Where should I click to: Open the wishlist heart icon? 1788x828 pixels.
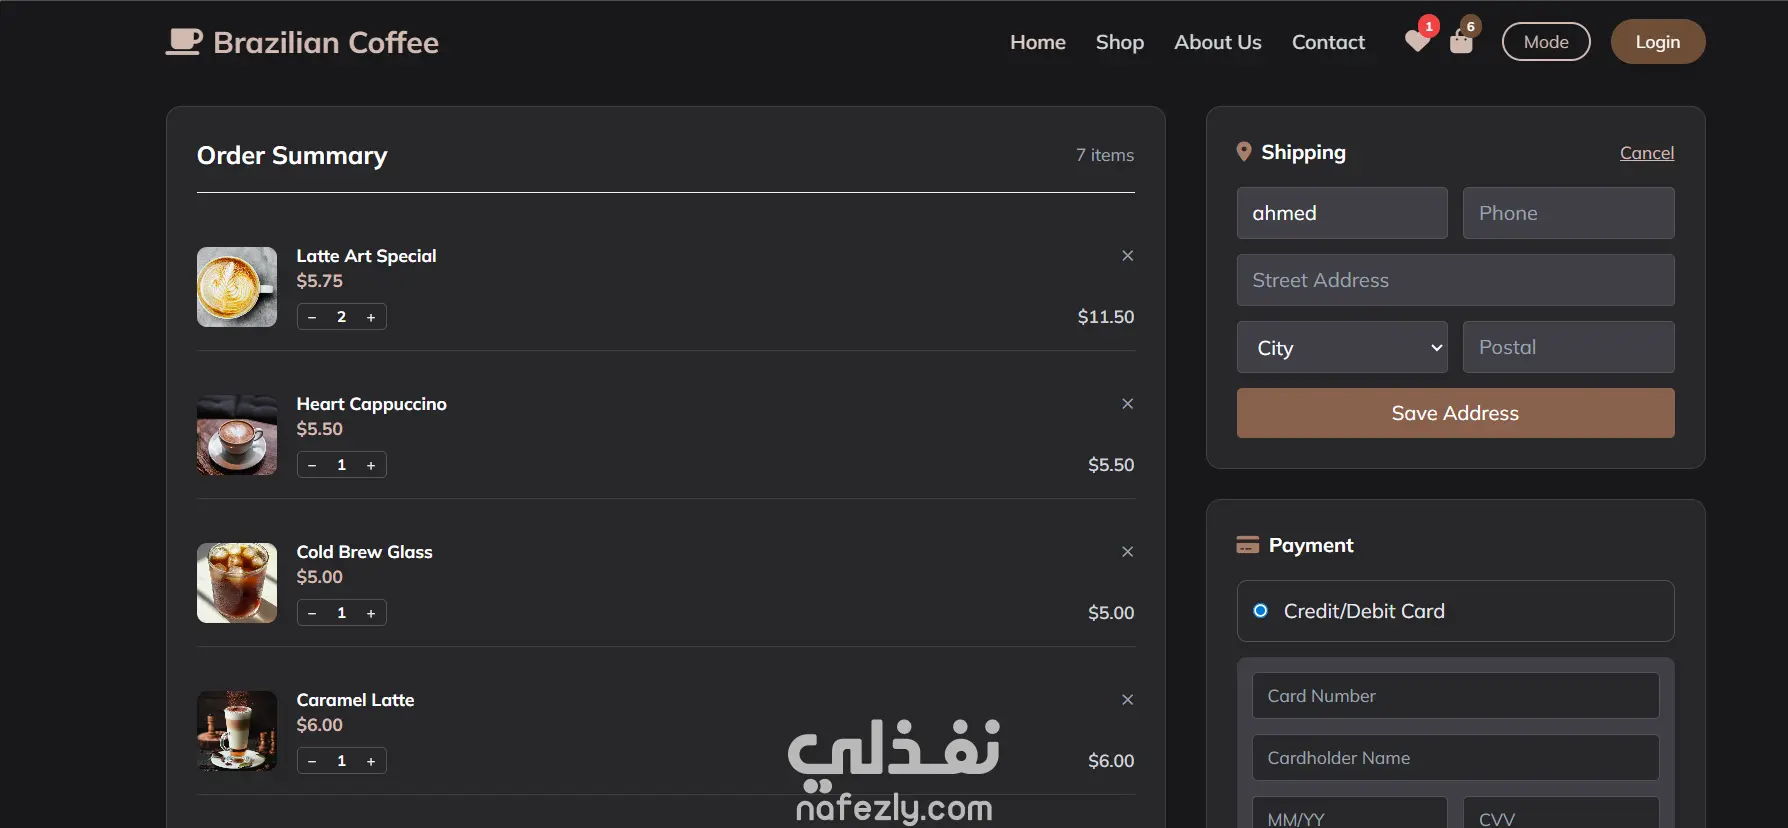(x=1417, y=41)
